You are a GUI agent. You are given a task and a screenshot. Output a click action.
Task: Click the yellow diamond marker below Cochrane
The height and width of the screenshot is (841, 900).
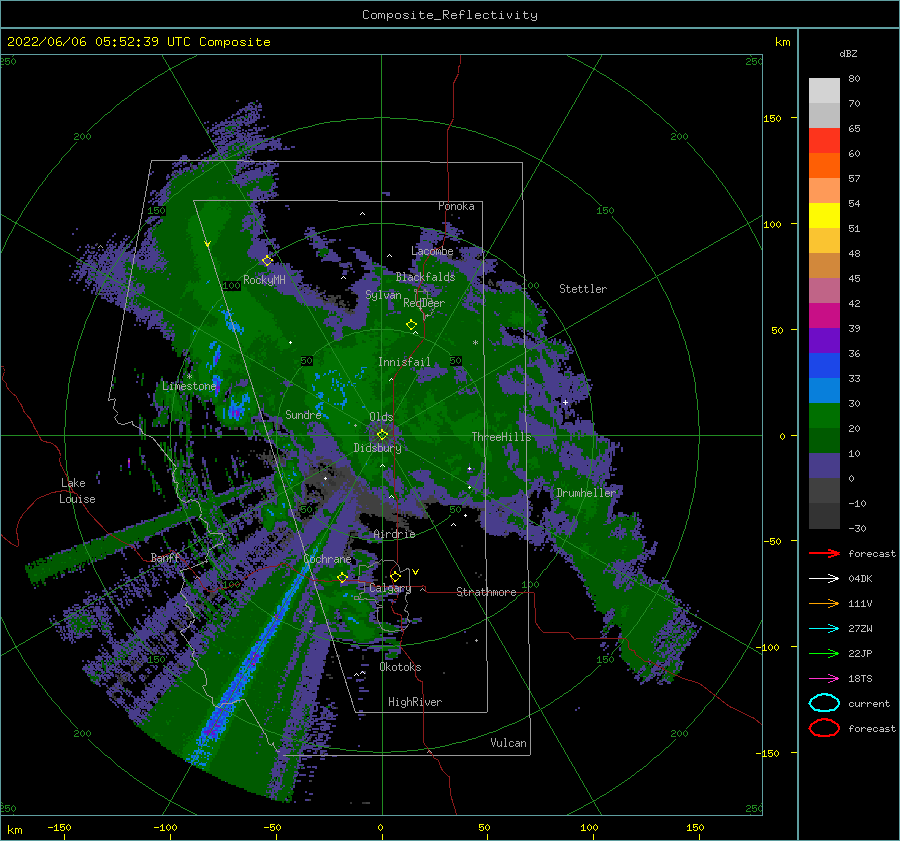point(343,577)
